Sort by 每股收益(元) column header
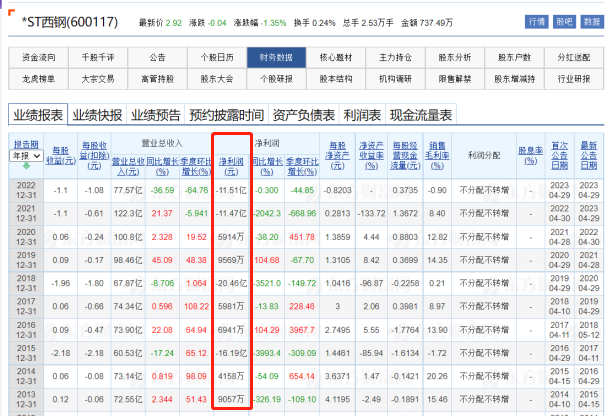 (x=61, y=156)
